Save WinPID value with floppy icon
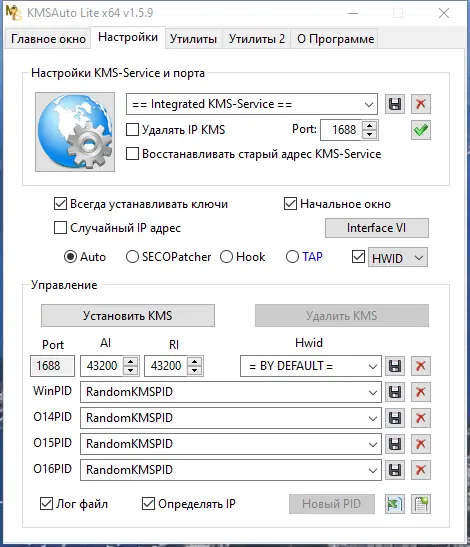 coord(395,392)
